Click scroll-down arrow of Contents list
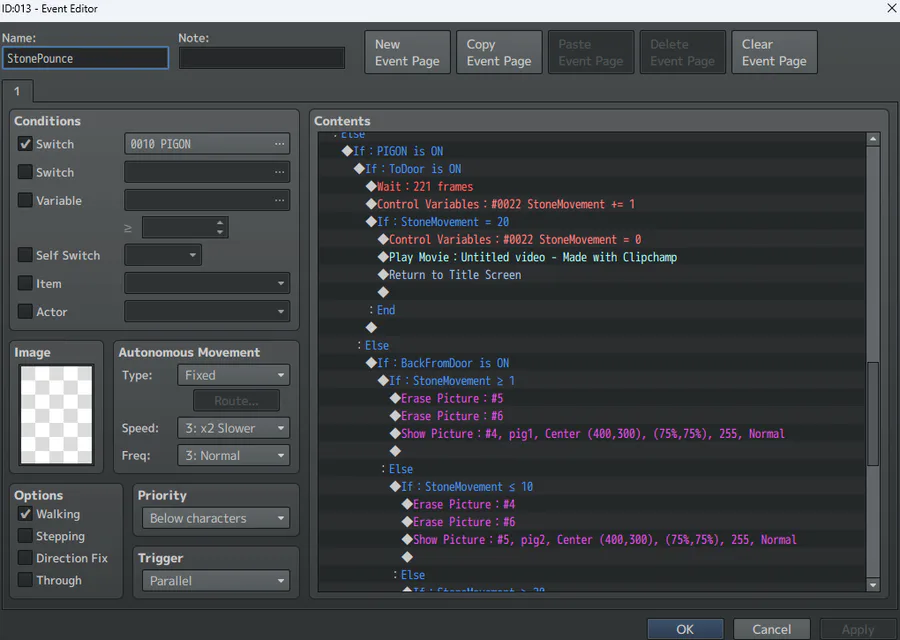 tap(872, 585)
